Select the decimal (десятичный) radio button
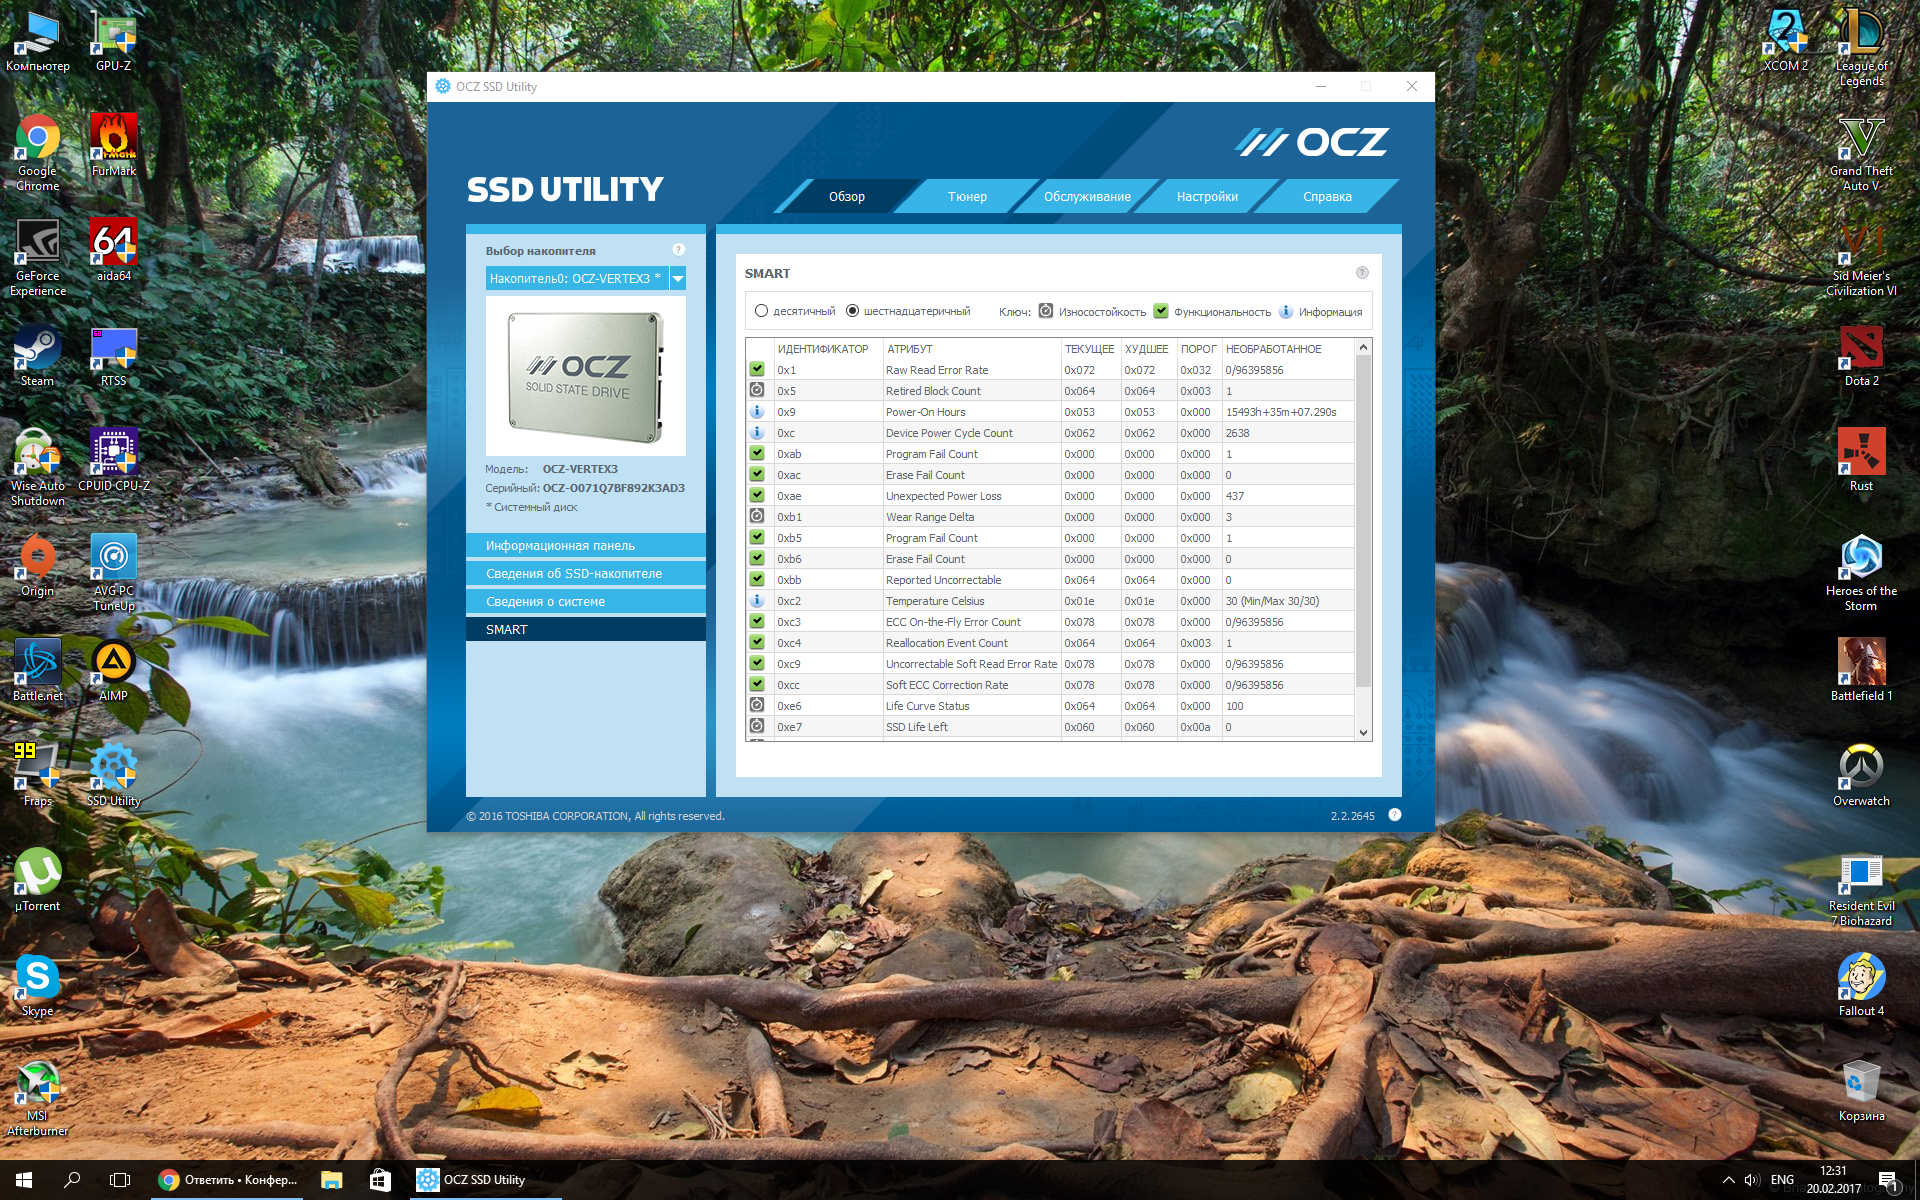Viewport: 1920px width, 1200px height. click(x=761, y=311)
